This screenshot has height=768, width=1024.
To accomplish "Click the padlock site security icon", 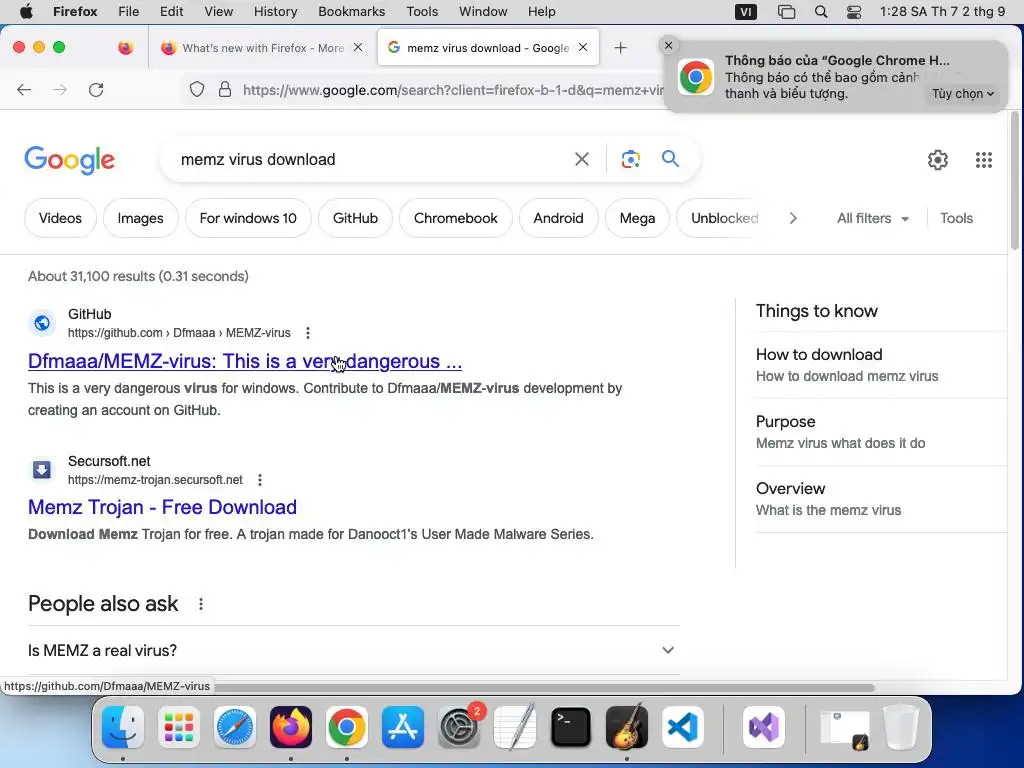I will (x=225, y=89).
